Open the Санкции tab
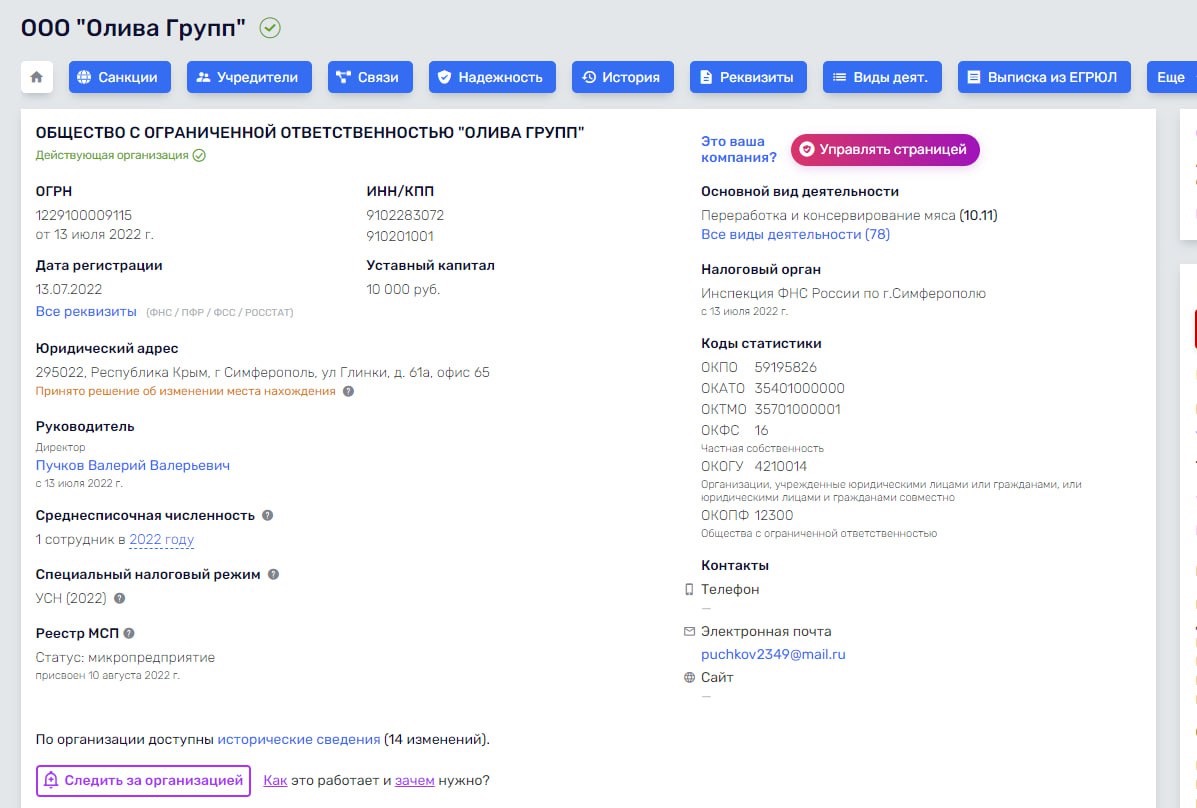The width and height of the screenshot is (1197, 808). pyautogui.click(x=120, y=77)
